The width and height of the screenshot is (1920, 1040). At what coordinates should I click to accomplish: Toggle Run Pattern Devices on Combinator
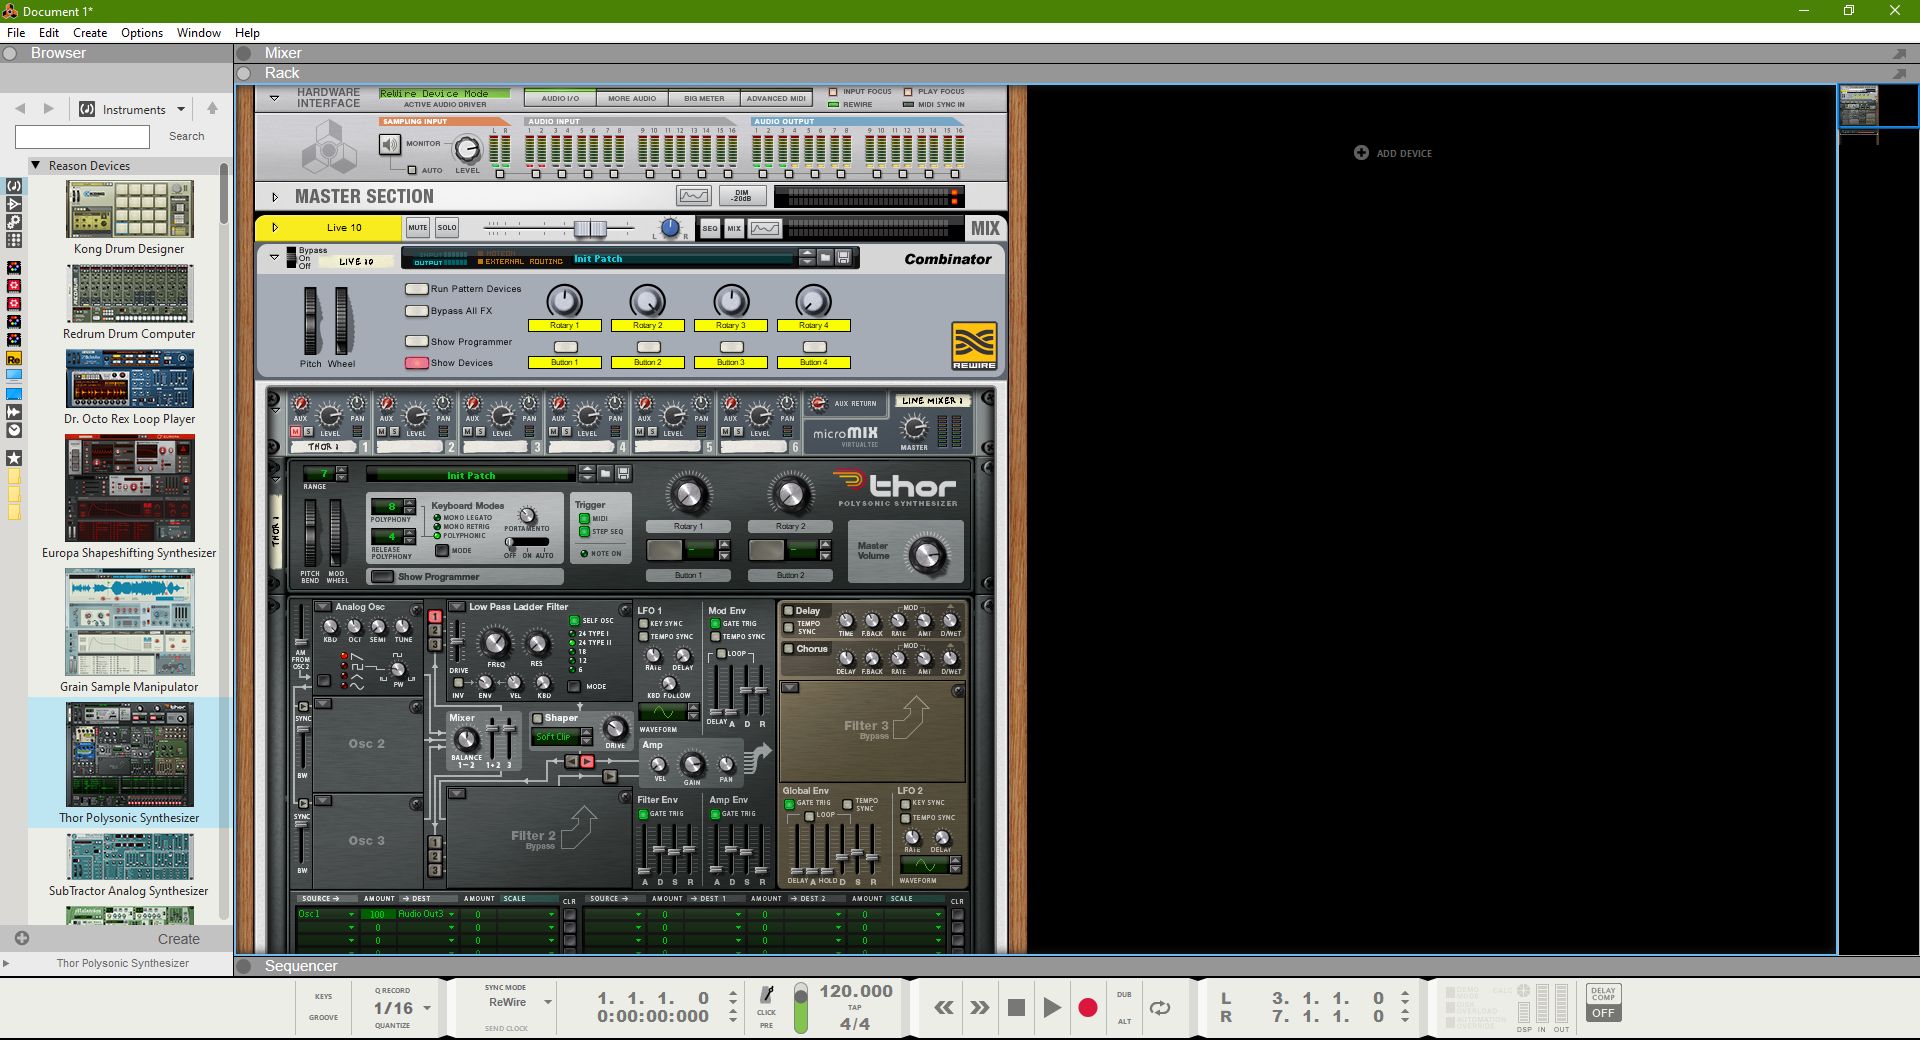[x=416, y=289]
